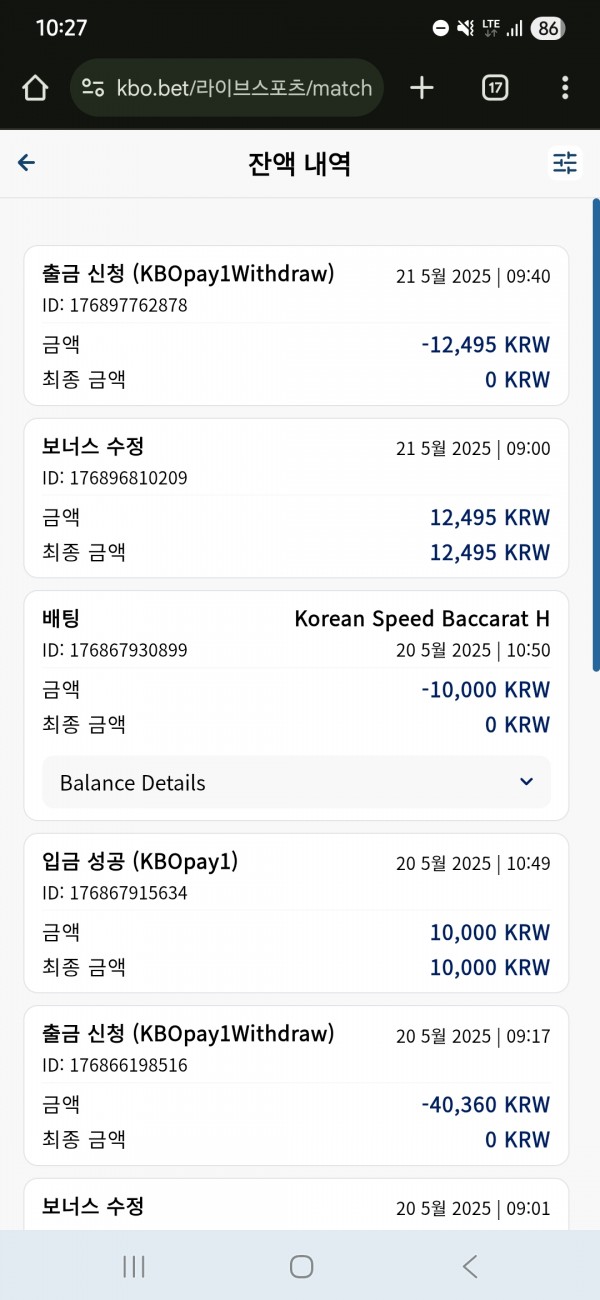Tap the Android back navigation button
The width and height of the screenshot is (600, 1300).
pyautogui.click(x=469, y=1266)
